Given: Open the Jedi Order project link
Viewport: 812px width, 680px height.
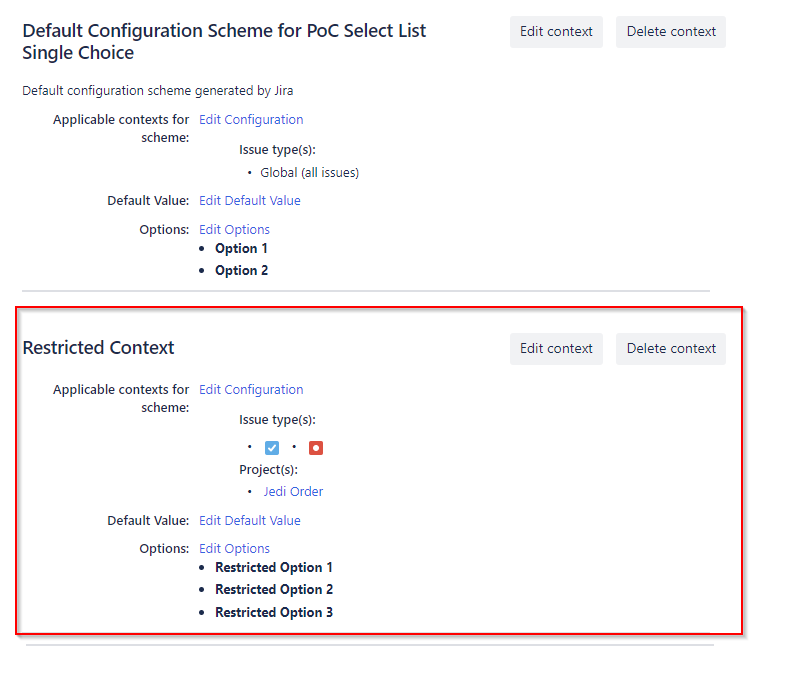Looking at the screenshot, I should point(293,492).
